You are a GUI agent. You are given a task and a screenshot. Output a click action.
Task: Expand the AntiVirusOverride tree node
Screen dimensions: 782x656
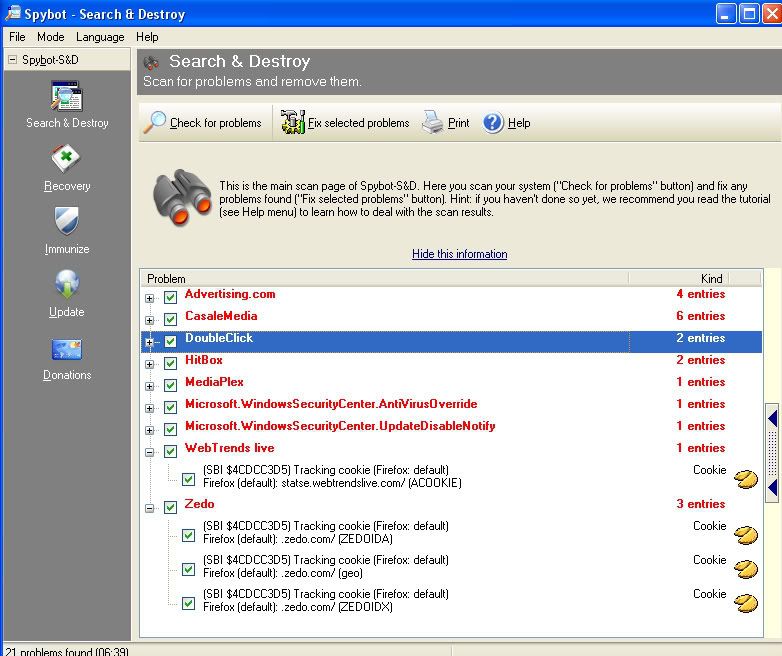tap(149, 408)
